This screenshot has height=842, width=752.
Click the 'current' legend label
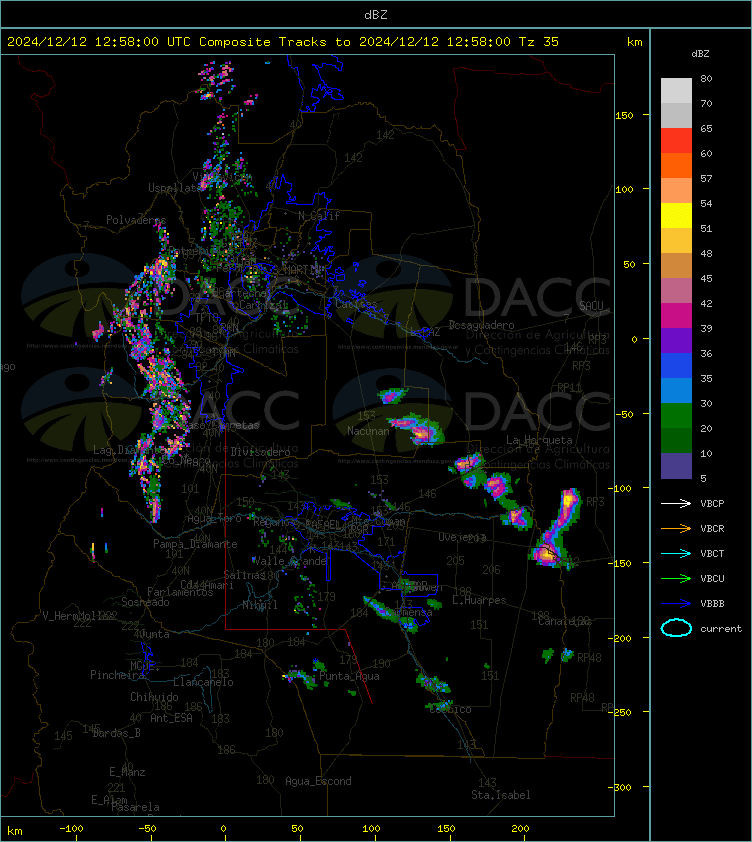pyautogui.click(x=721, y=628)
